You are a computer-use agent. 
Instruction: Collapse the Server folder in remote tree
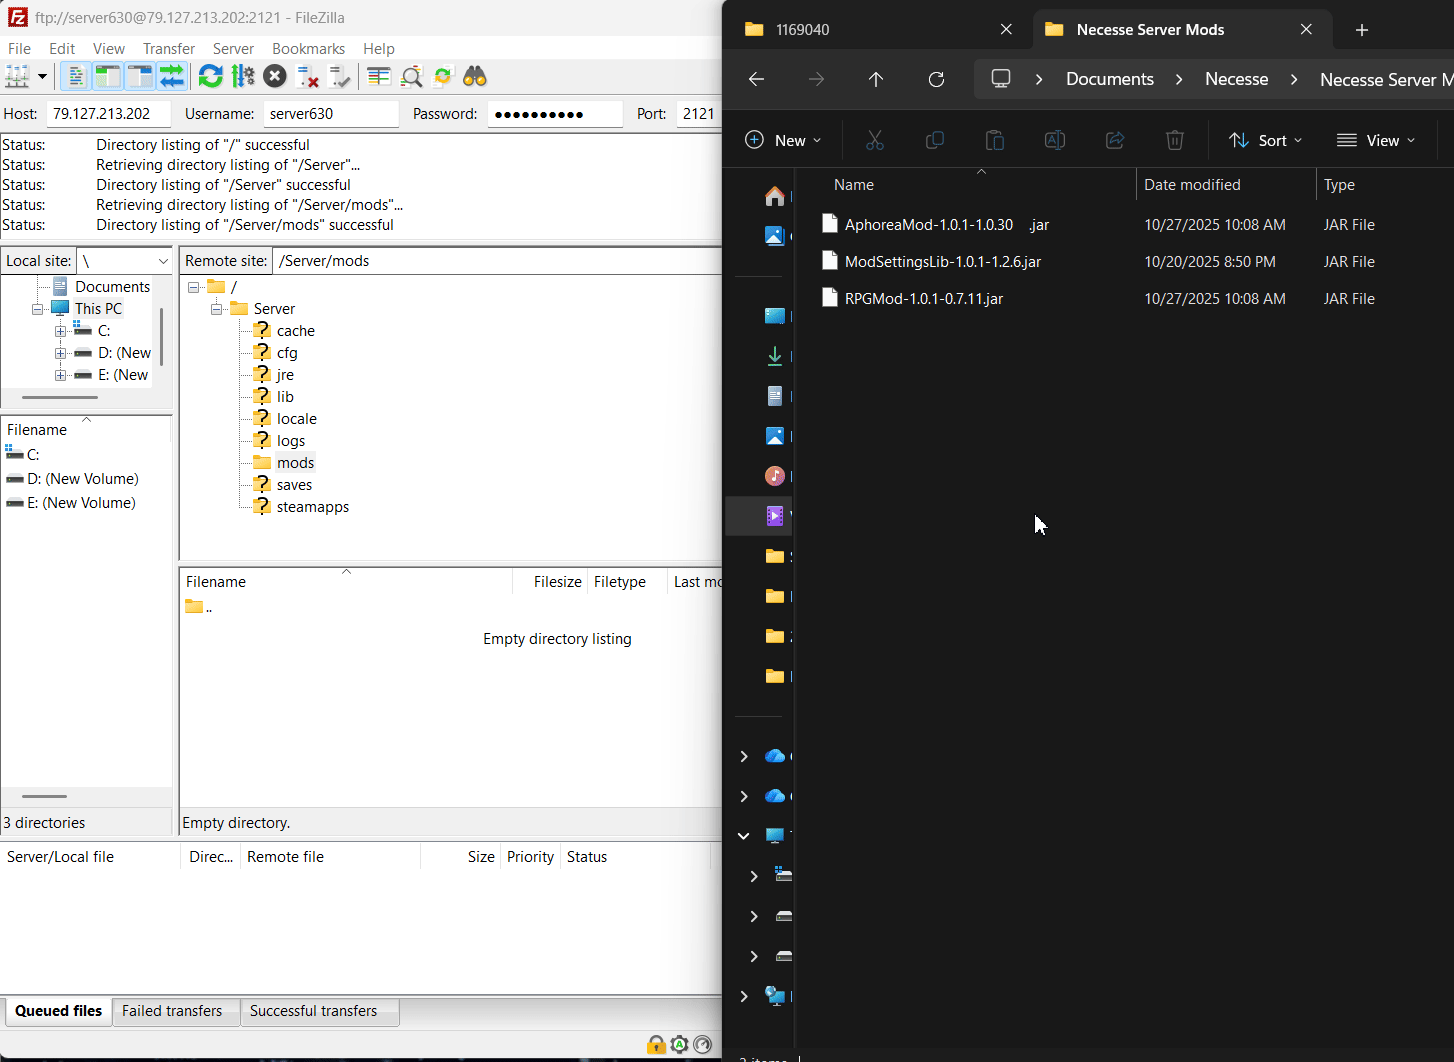pos(216,309)
